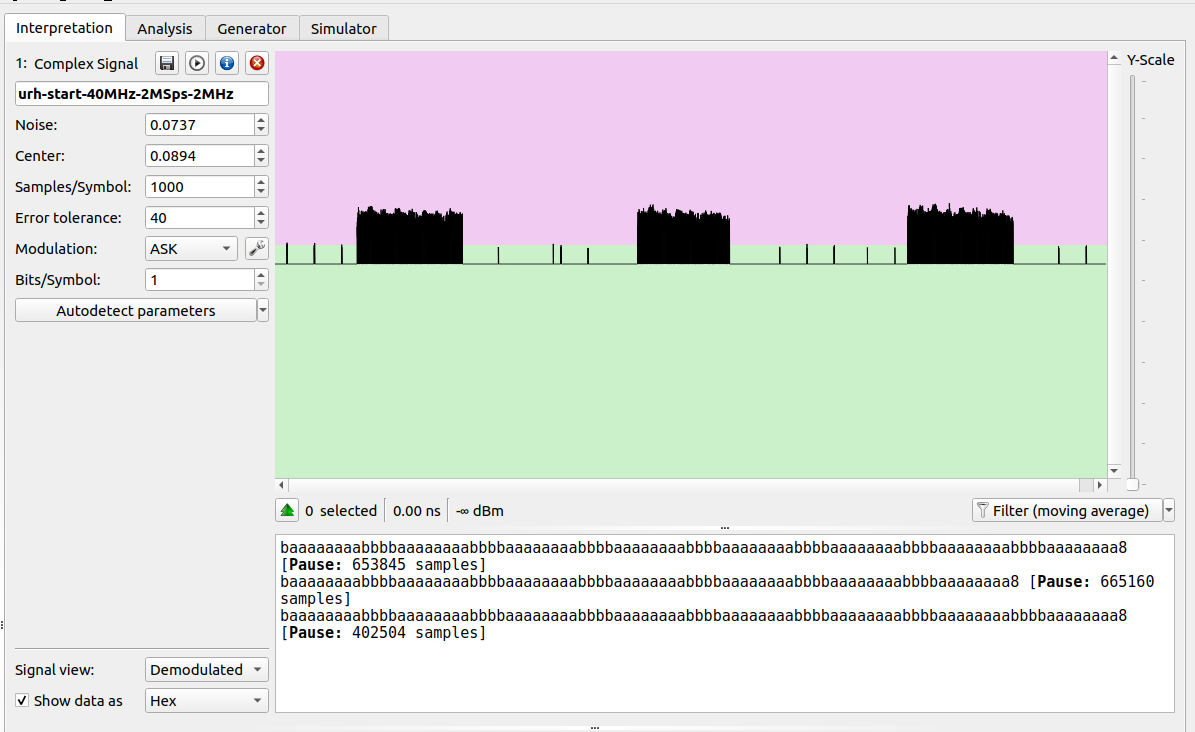Increase the Noise value with up arrow

pyautogui.click(x=261, y=119)
